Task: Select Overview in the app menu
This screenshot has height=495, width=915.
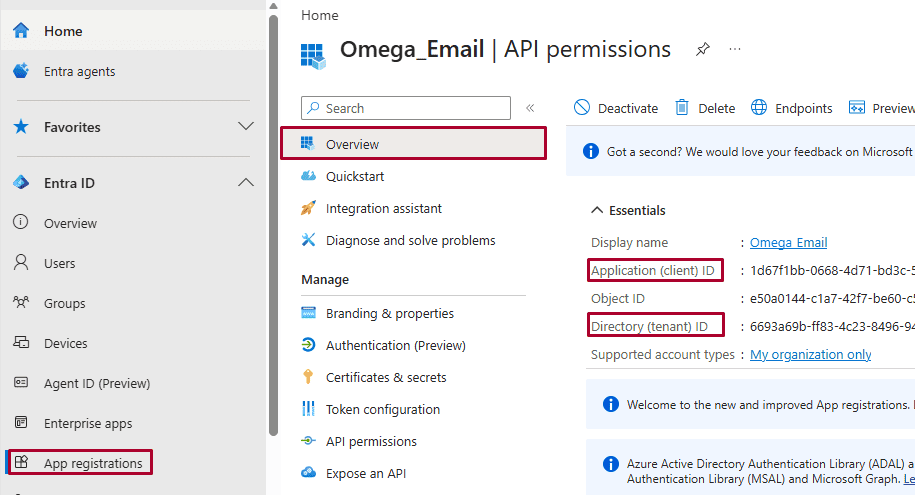Action: (x=413, y=144)
